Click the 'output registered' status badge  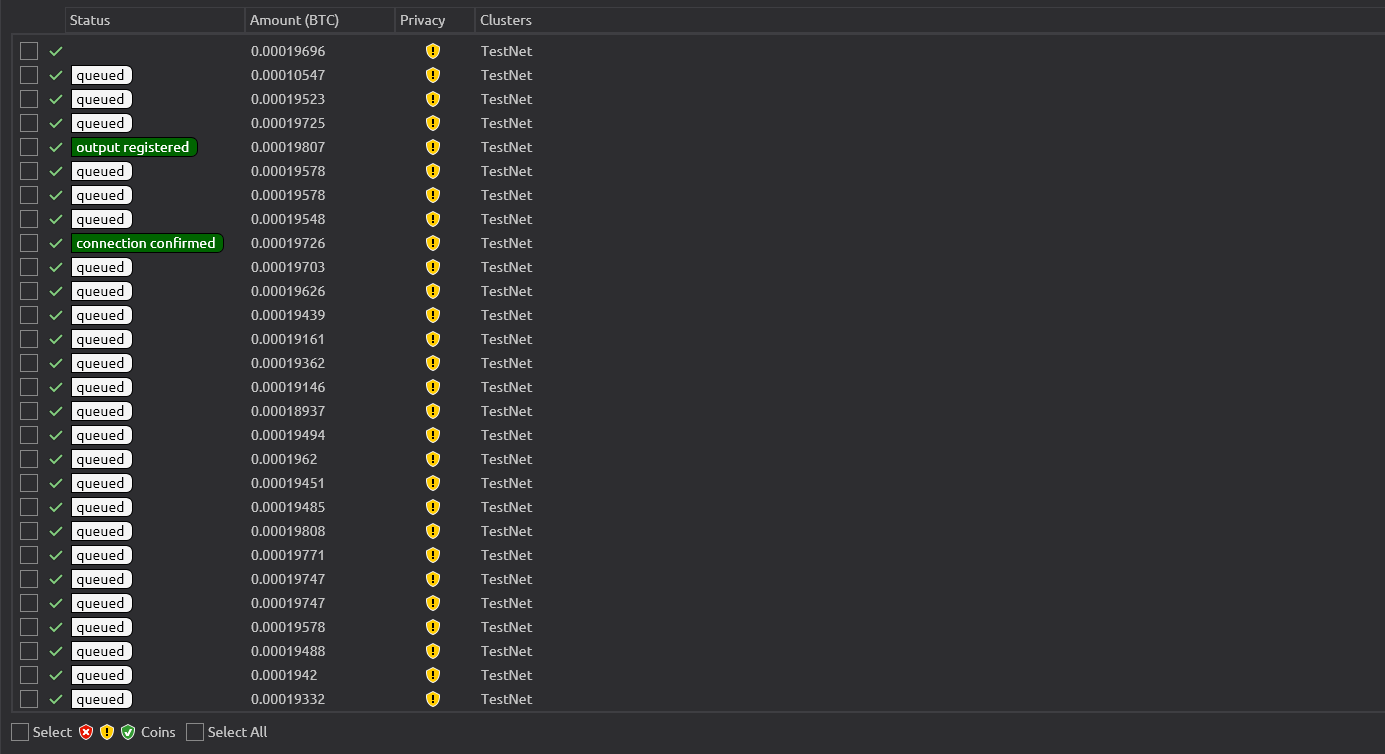tap(134, 147)
